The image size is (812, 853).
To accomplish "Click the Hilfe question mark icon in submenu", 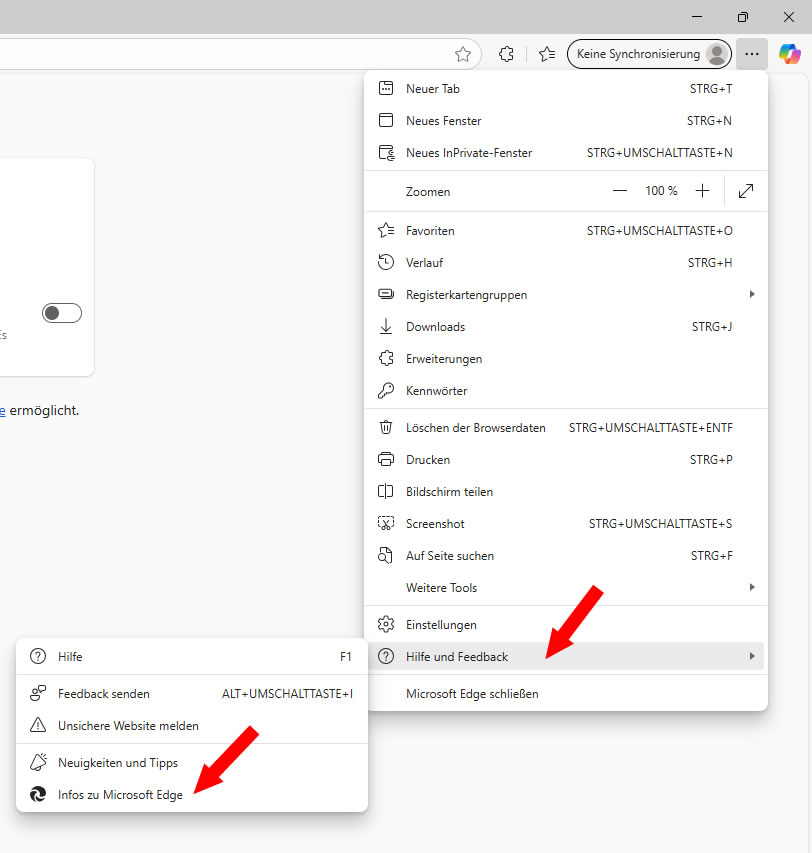I will click(x=38, y=657).
